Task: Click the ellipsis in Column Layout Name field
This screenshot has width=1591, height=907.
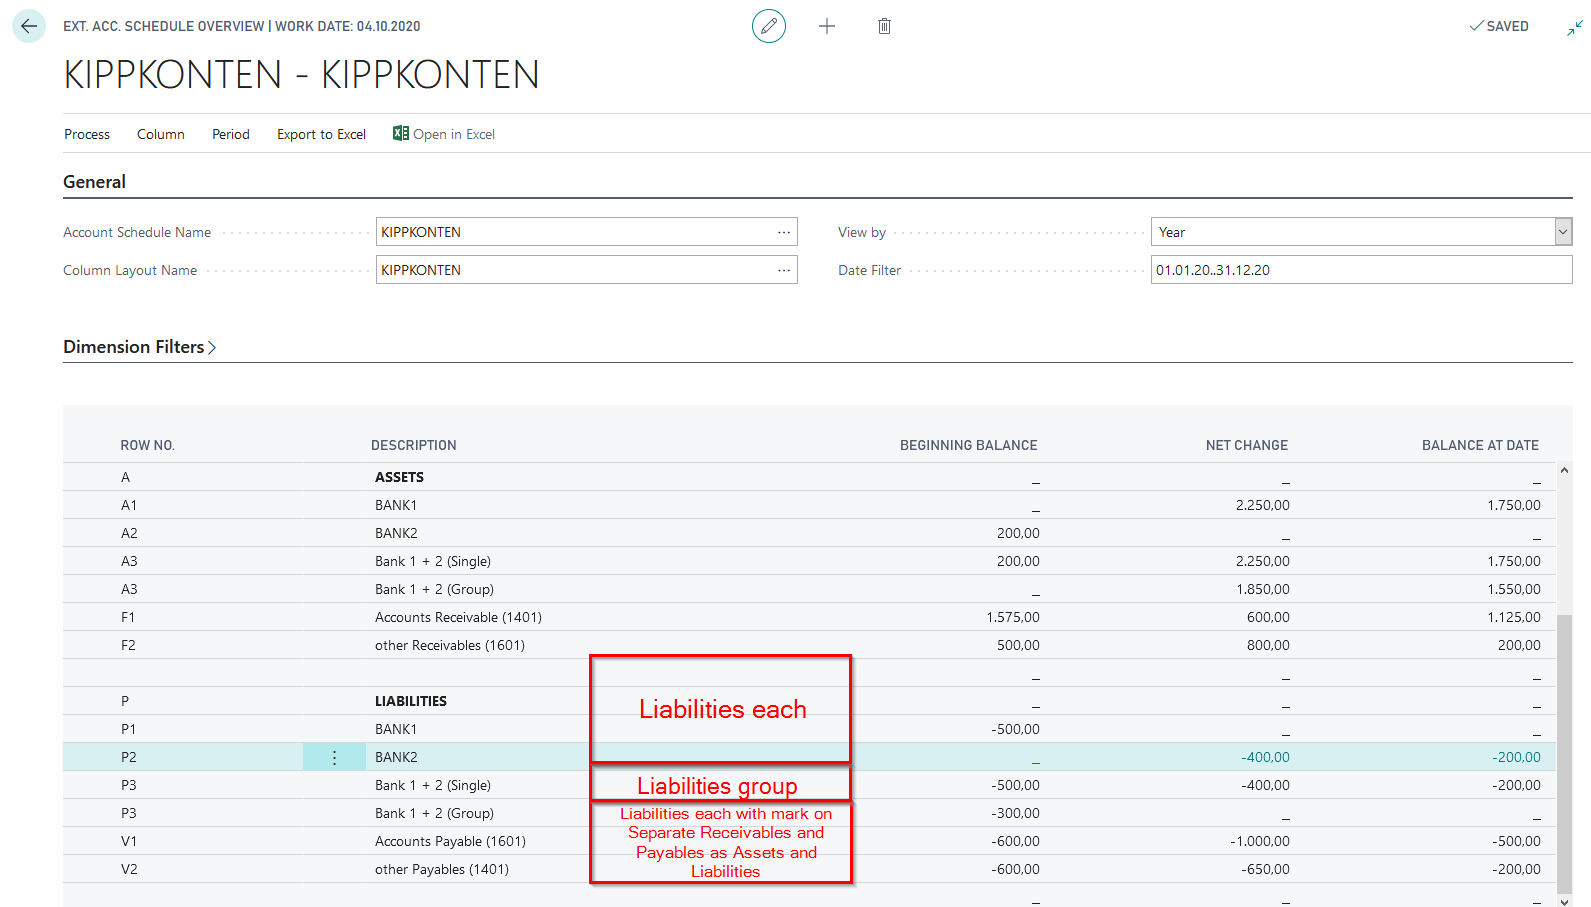Action: coord(783,270)
